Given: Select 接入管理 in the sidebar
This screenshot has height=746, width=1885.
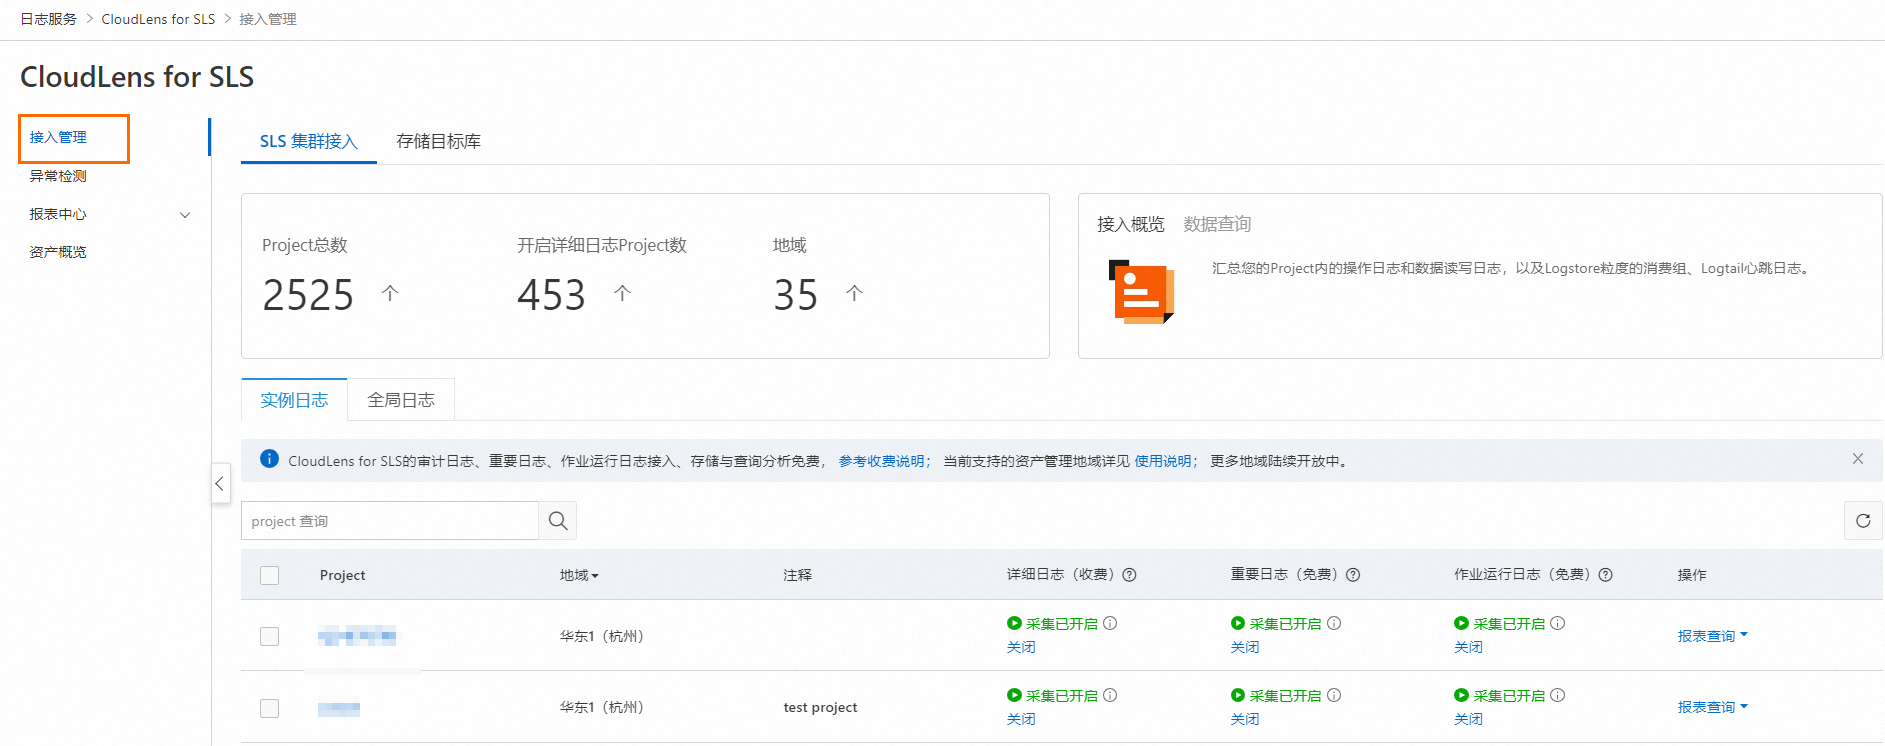Looking at the screenshot, I should pos(58,138).
